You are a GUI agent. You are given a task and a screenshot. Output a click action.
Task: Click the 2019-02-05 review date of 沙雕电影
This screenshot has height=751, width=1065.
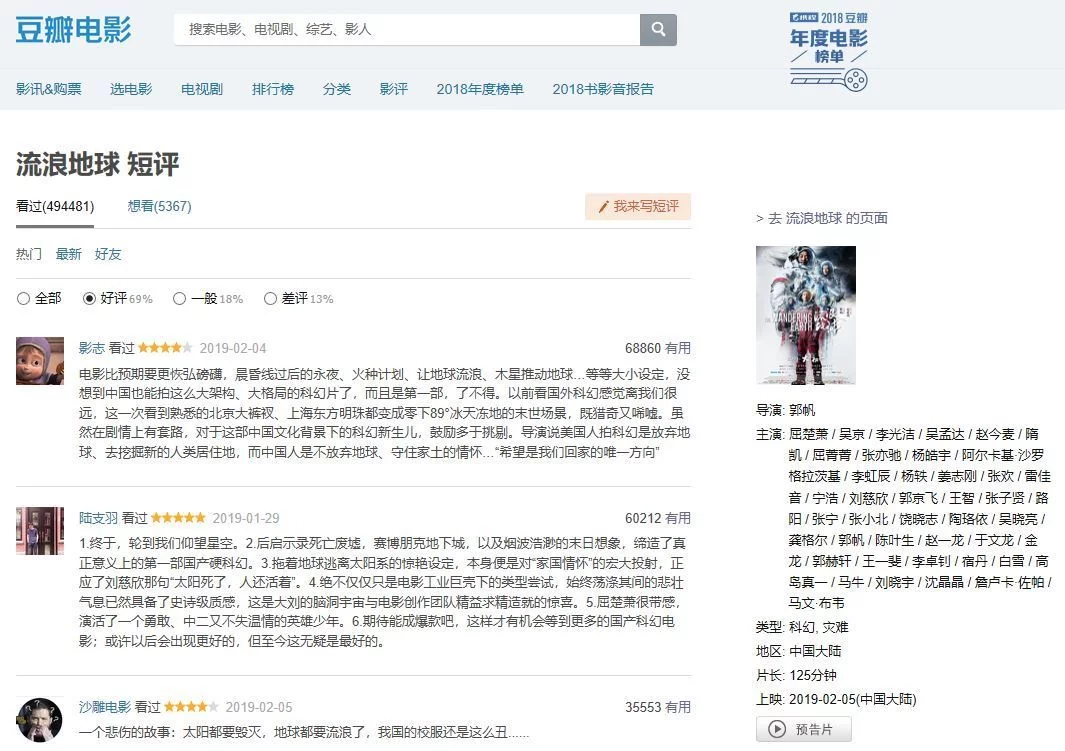259,707
